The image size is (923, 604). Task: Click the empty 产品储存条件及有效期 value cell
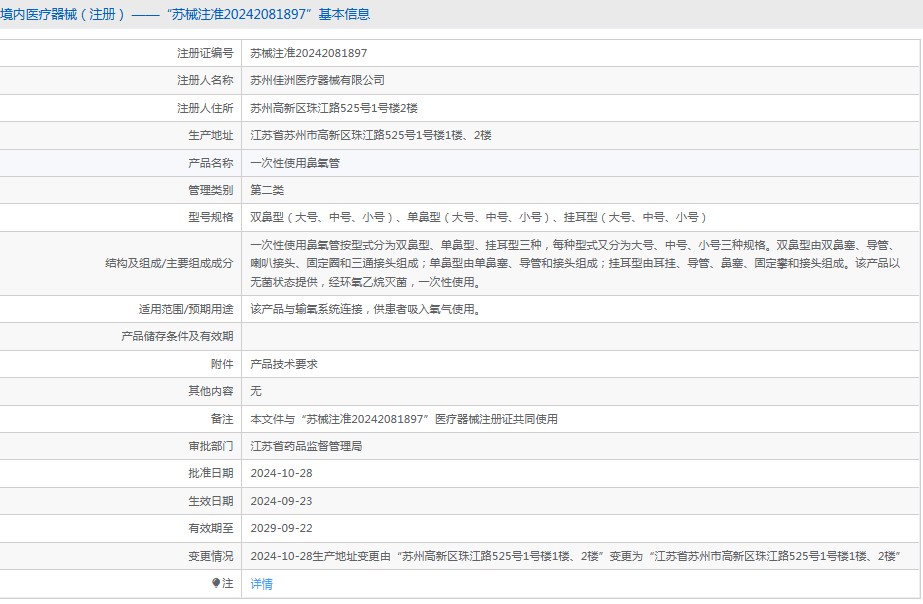580,337
